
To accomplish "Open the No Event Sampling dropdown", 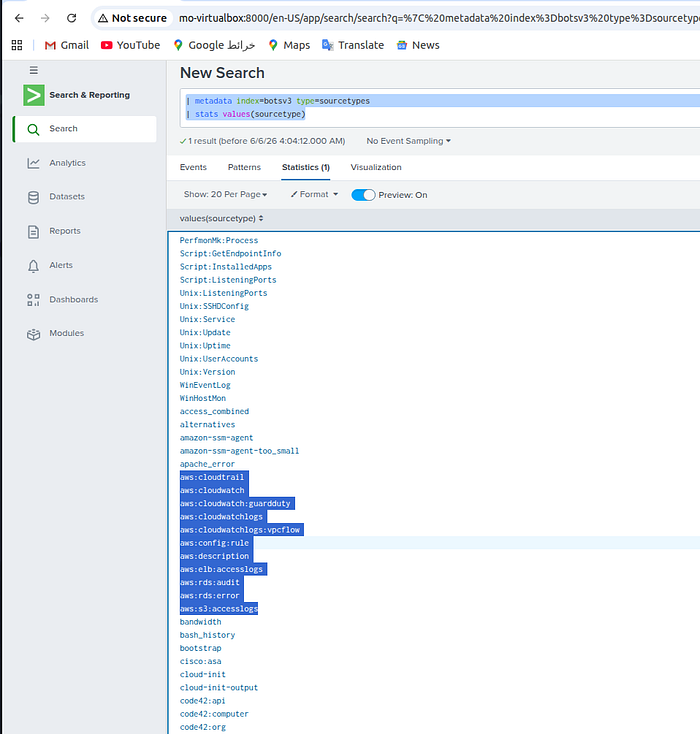I will pyautogui.click(x=408, y=141).
